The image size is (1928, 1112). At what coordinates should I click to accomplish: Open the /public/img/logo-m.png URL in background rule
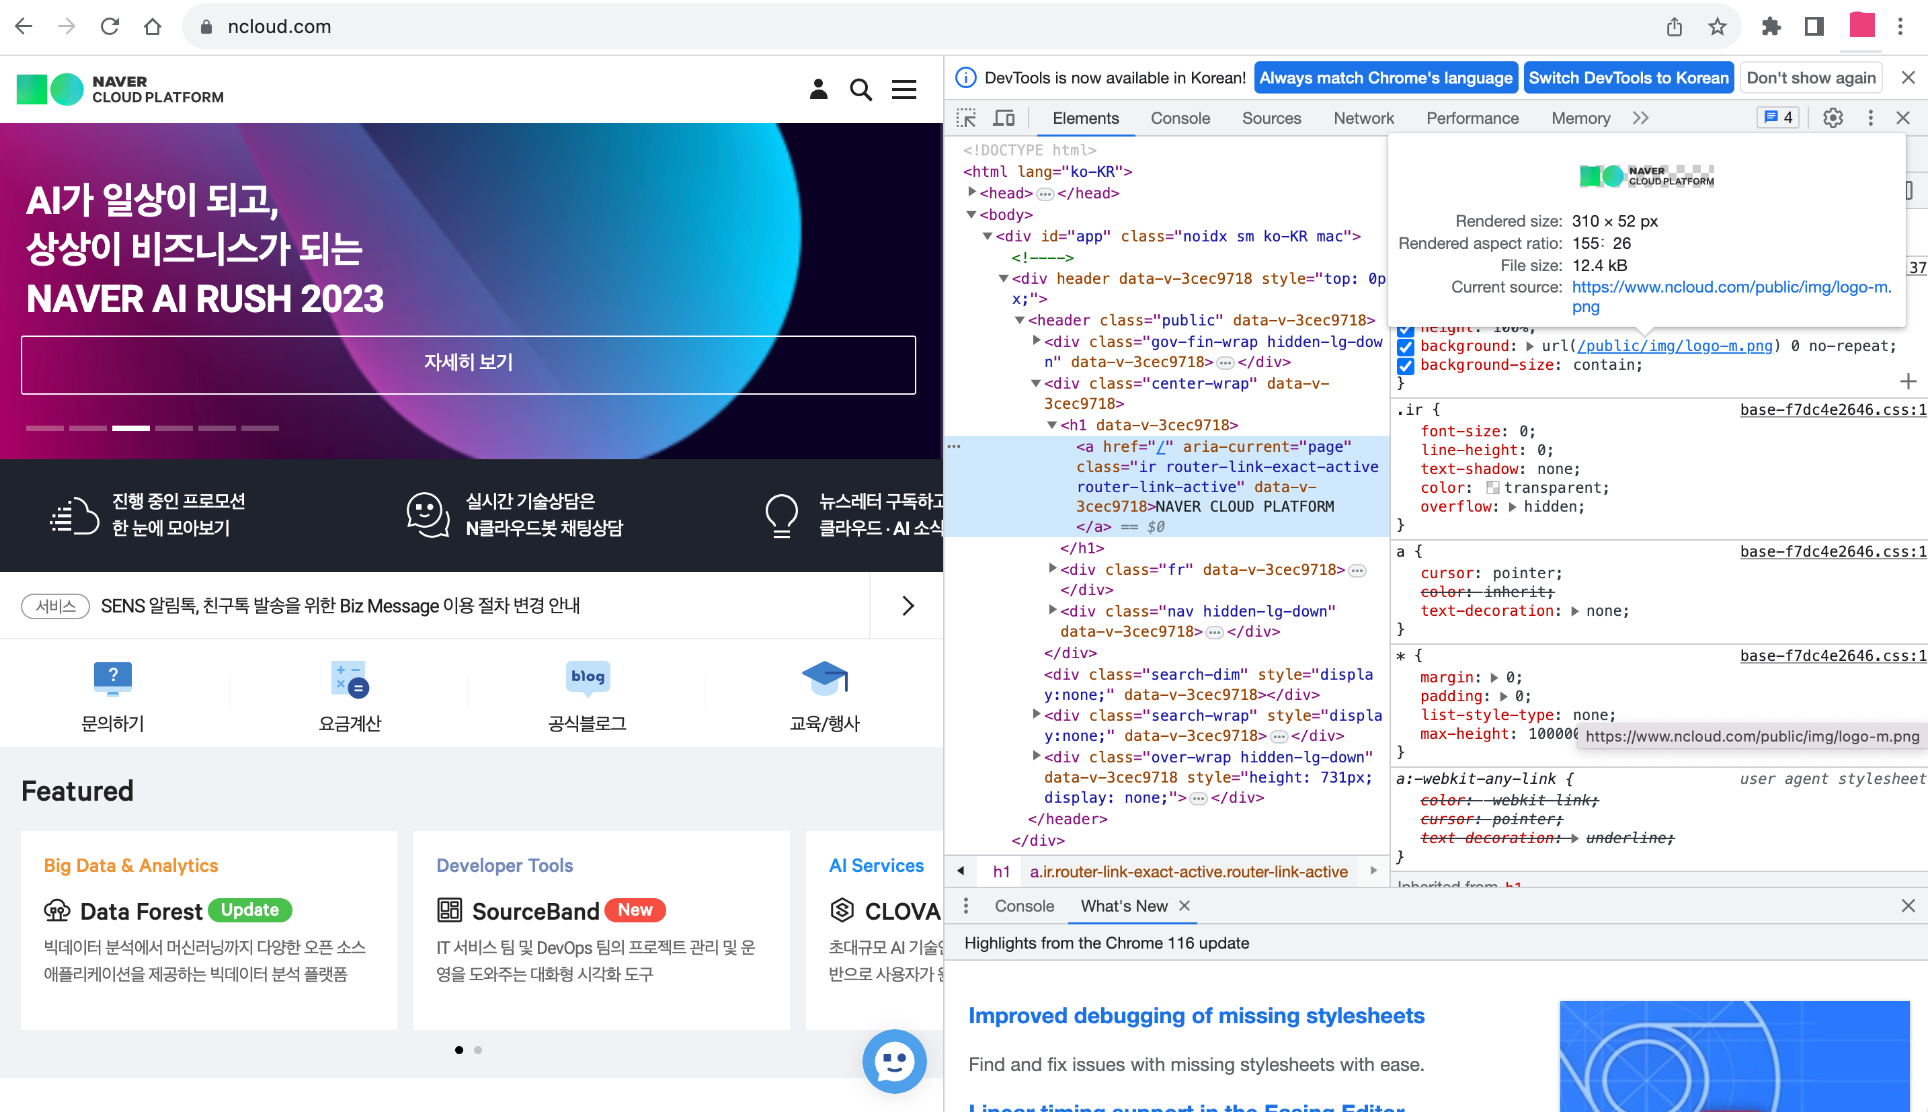pyautogui.click(x=1675, y=346)
